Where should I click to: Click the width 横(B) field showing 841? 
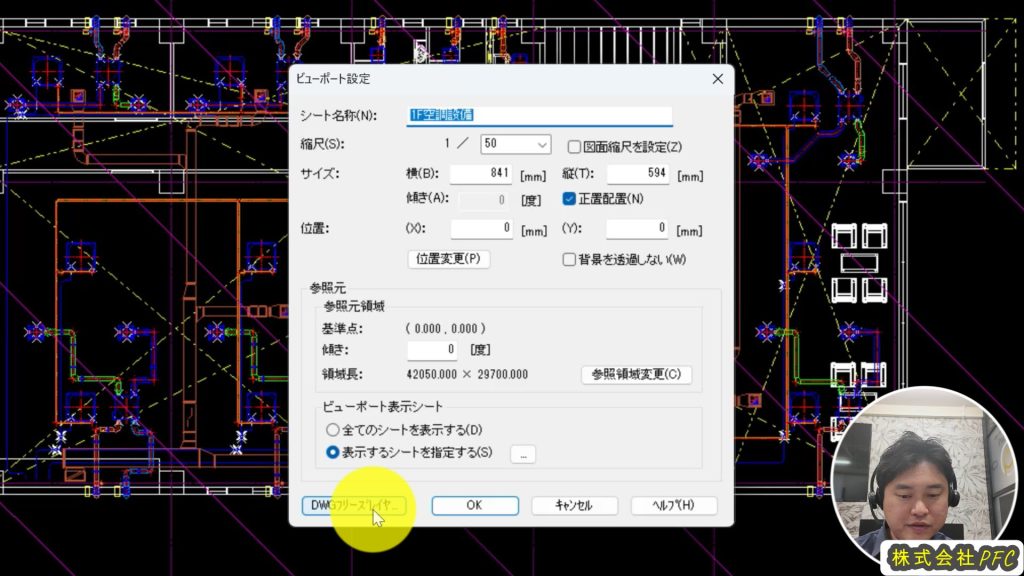coord(481,174)
